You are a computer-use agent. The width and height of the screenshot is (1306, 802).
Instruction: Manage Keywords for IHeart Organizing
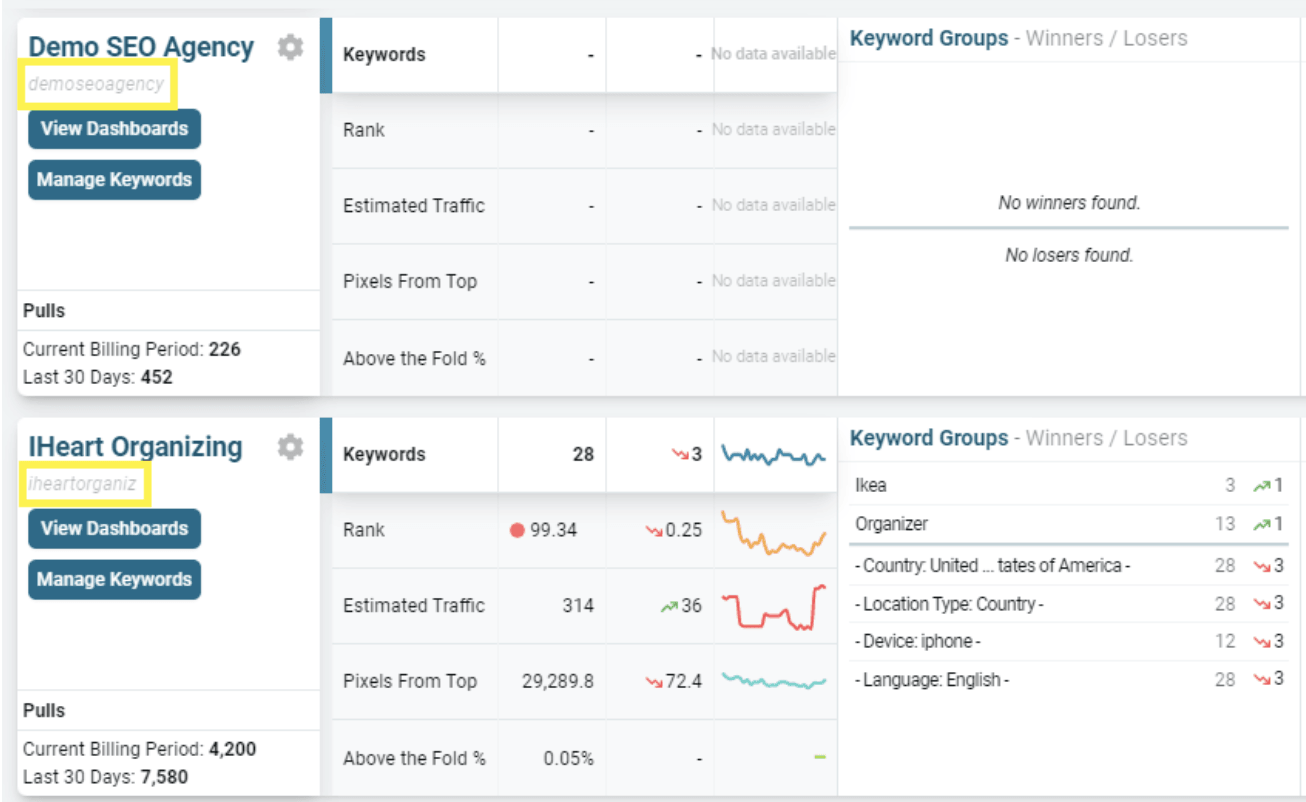pyautogui.click(x=114, y=579)
